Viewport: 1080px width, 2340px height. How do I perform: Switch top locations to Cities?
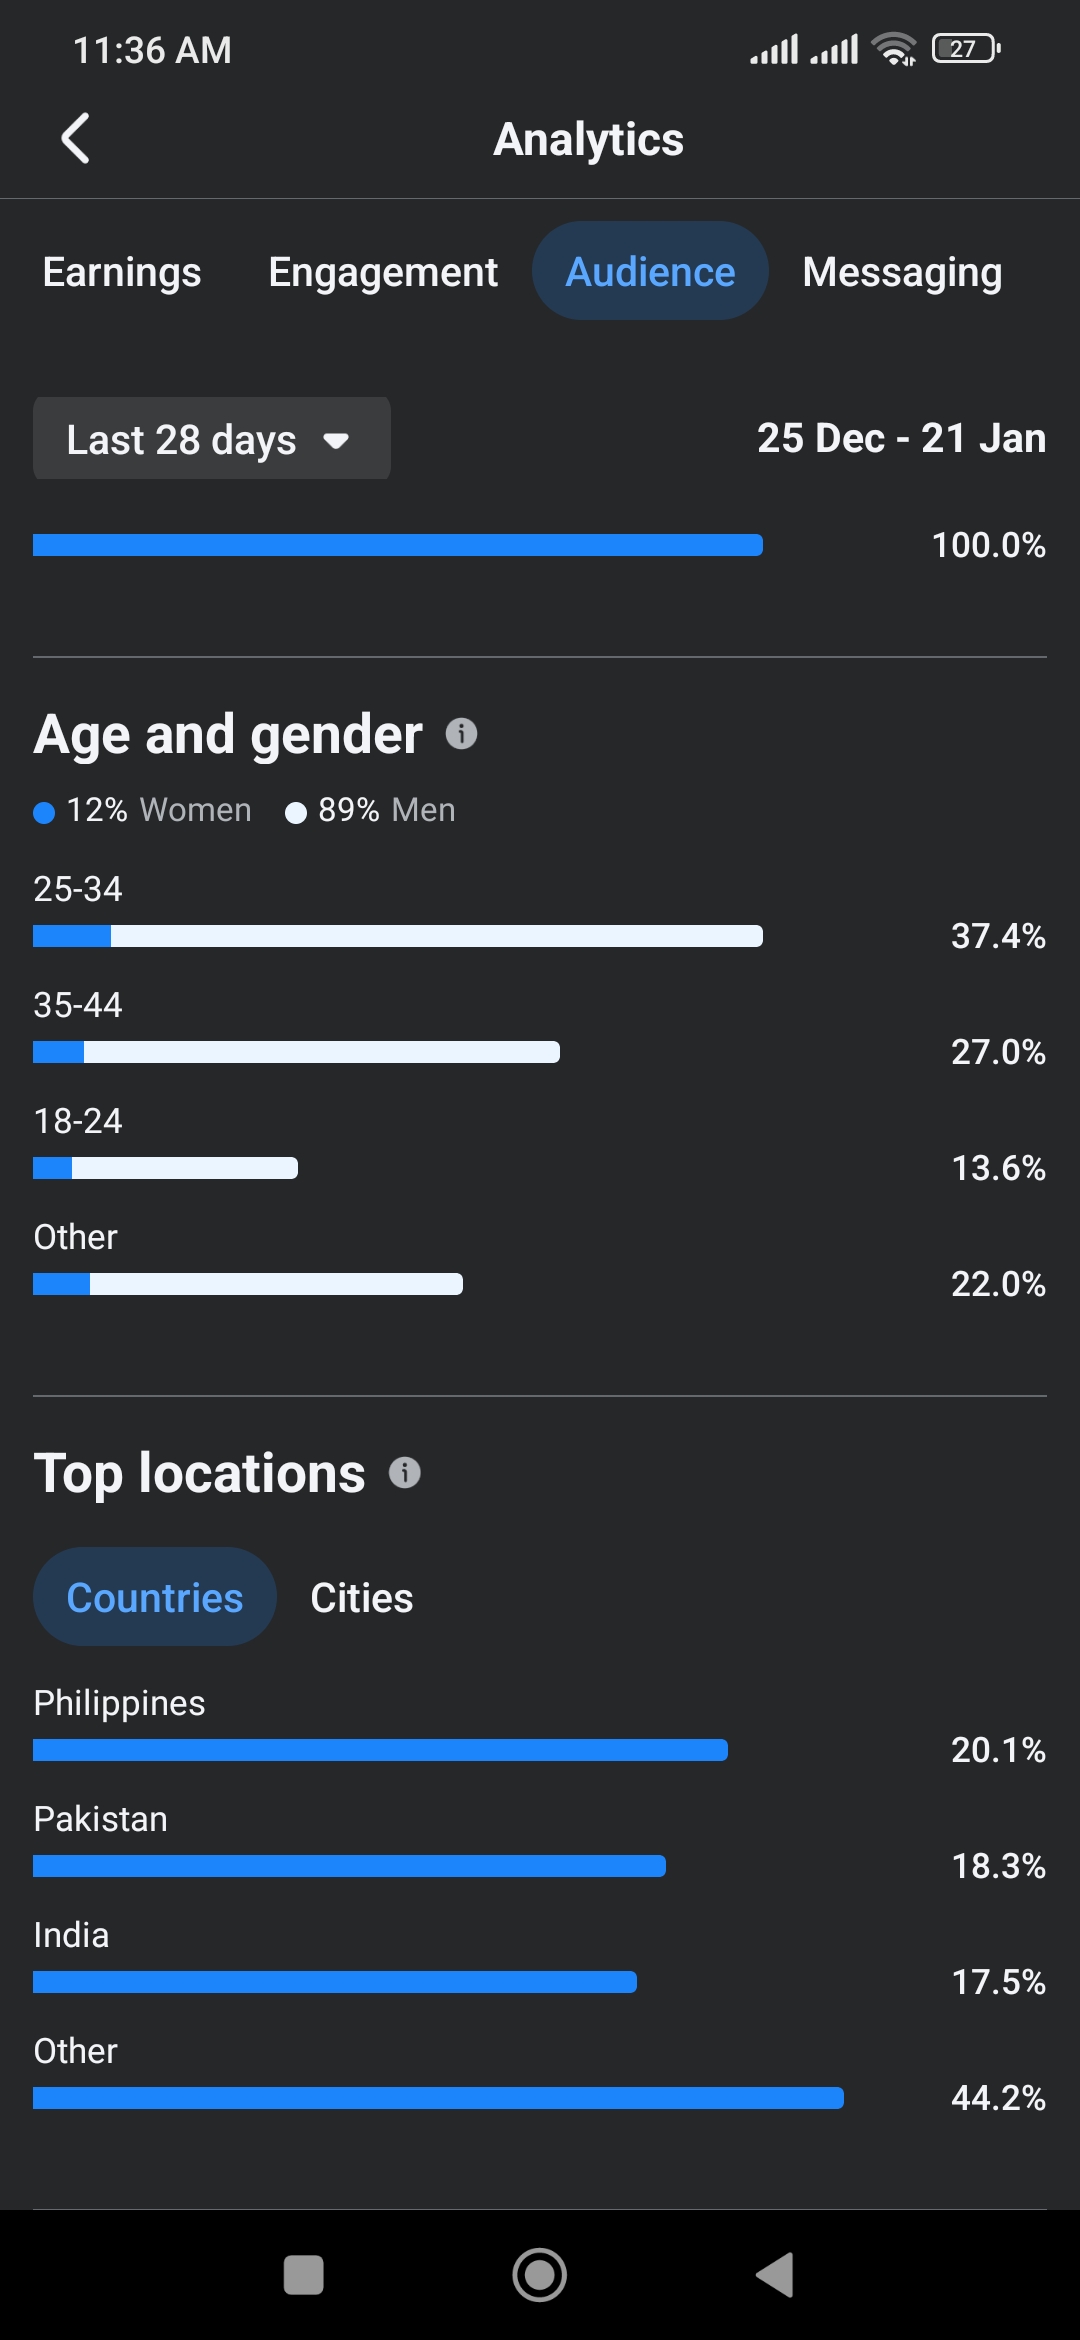[362, 1597]
